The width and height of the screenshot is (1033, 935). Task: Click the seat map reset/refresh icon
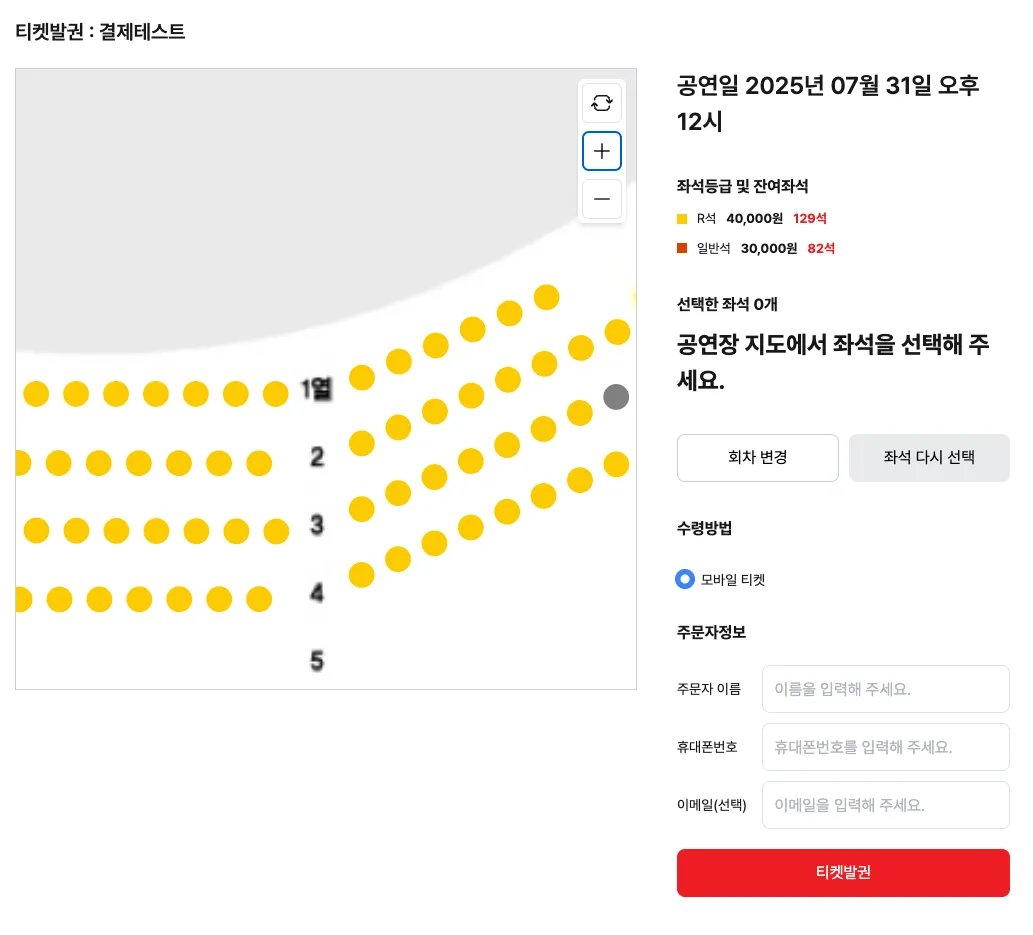click(602, 103)
